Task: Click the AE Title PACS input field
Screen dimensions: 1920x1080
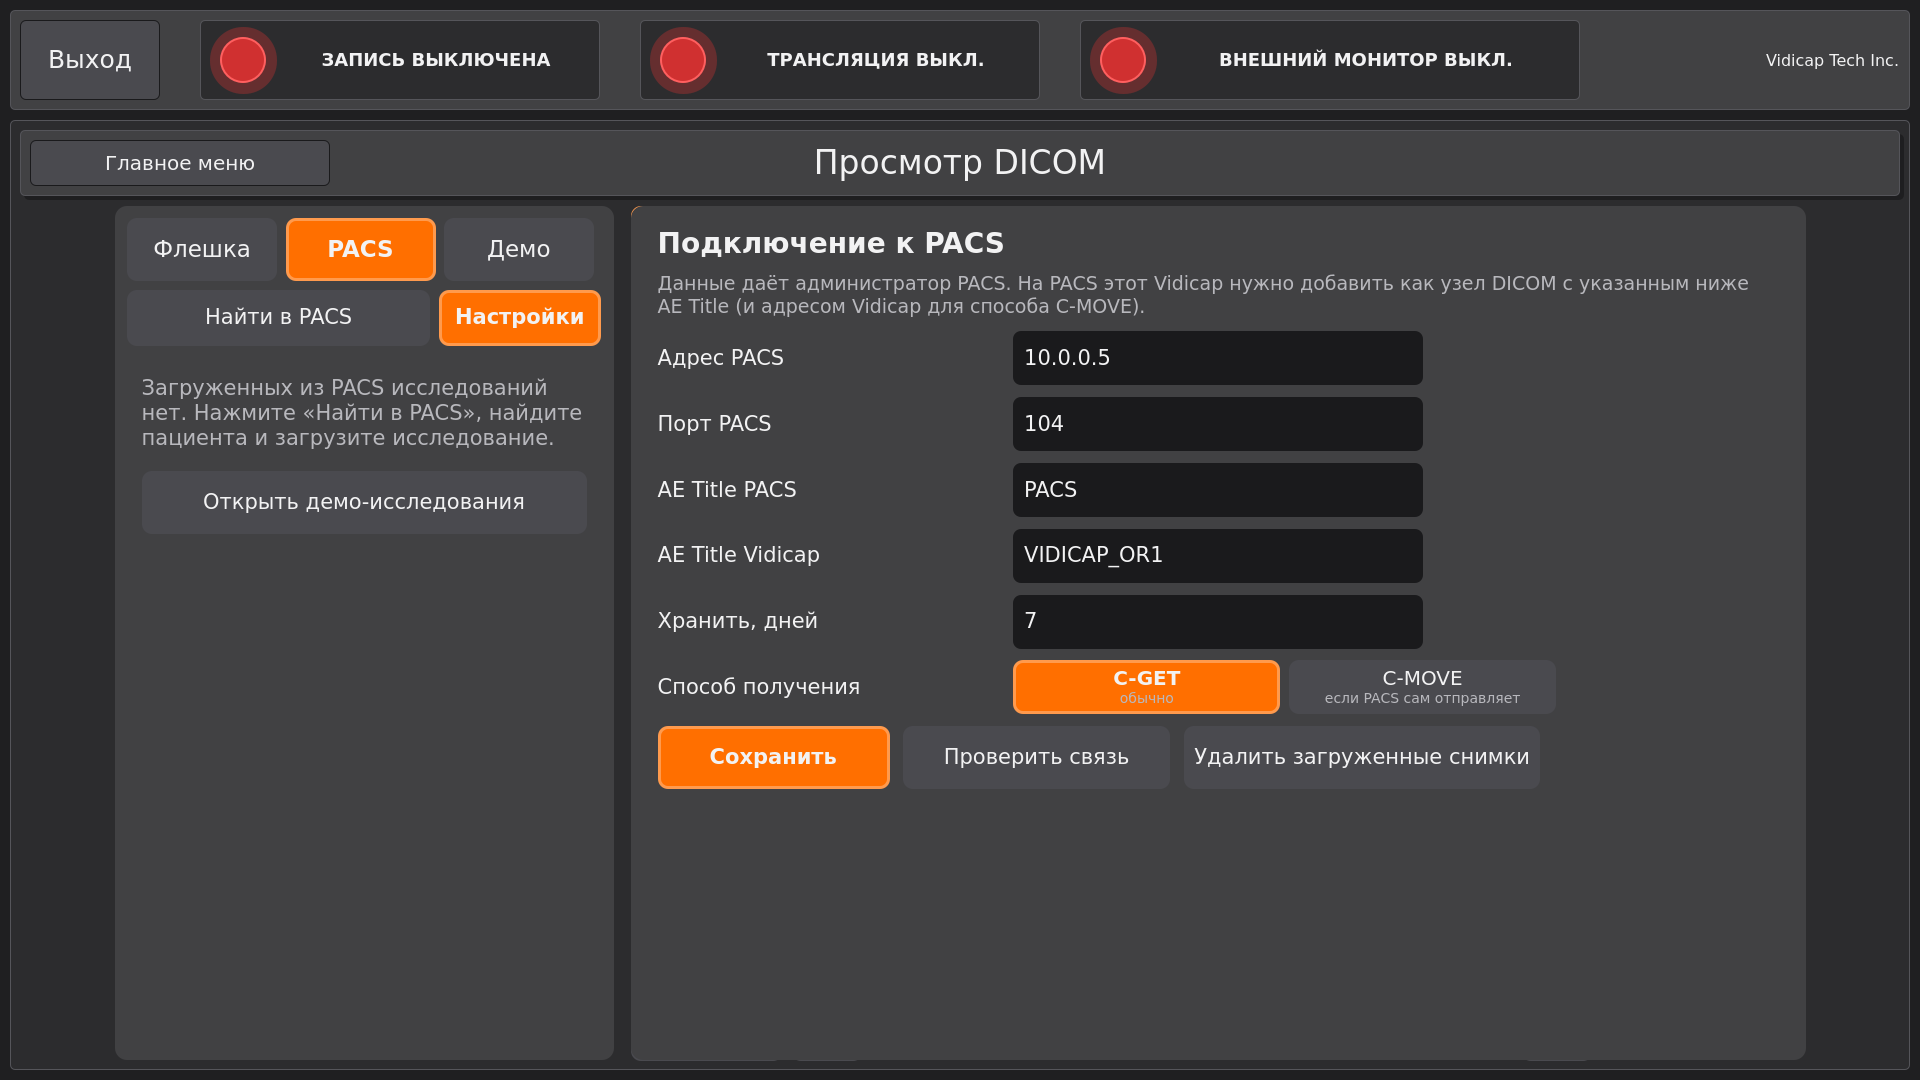Action: (1218, 490)
